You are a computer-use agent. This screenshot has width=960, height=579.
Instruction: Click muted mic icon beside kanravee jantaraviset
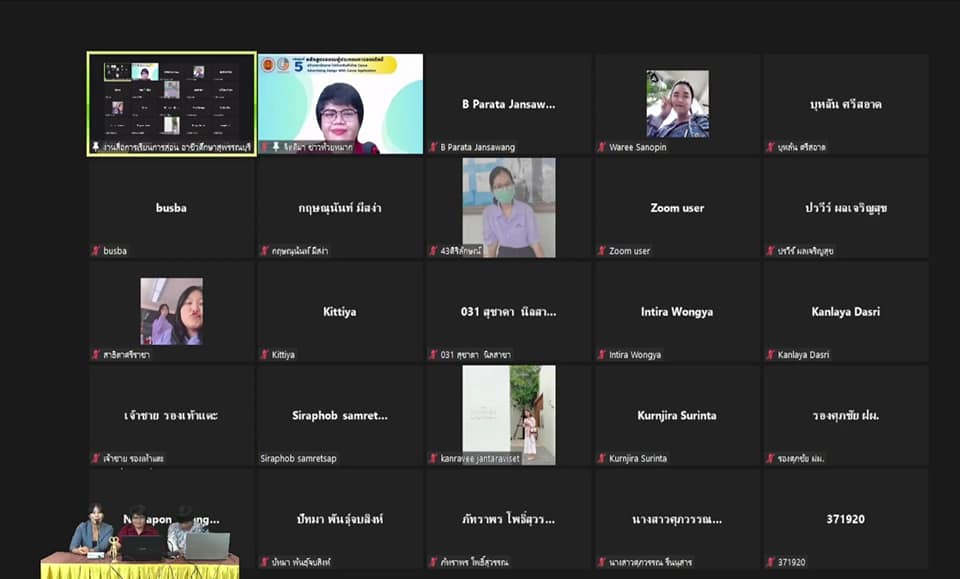coord(433,458)
